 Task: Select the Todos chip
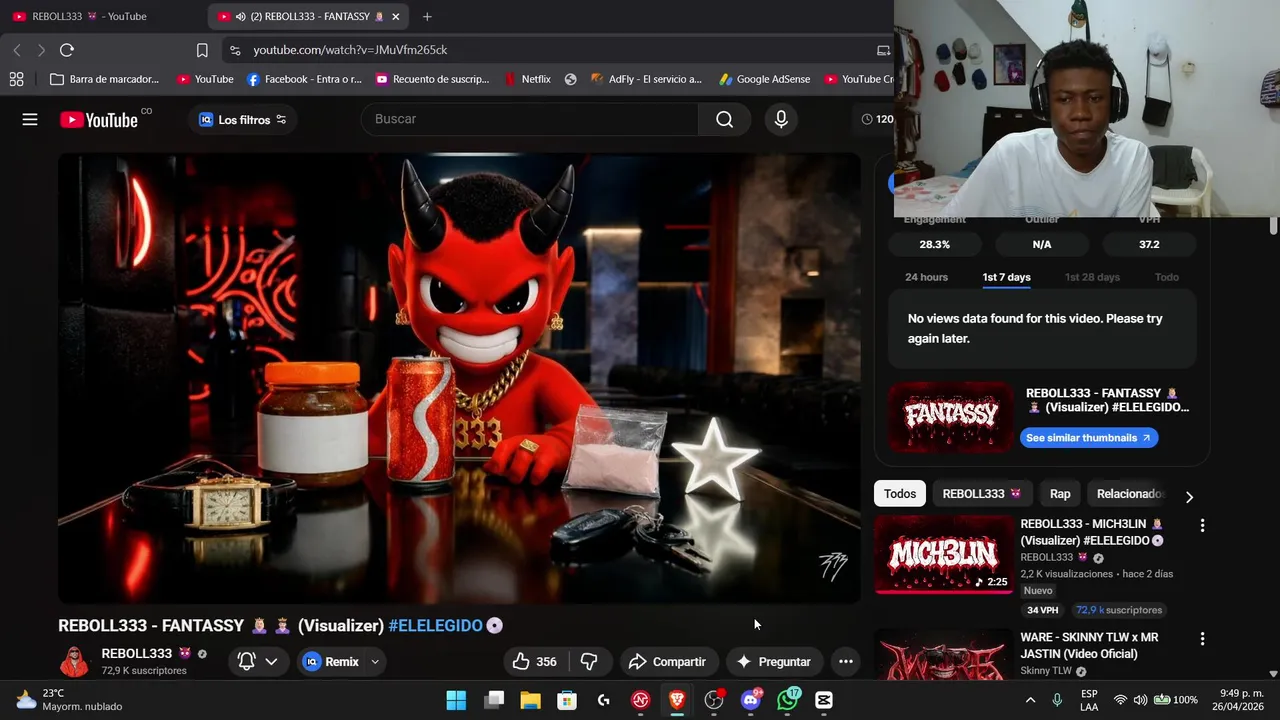900,494
